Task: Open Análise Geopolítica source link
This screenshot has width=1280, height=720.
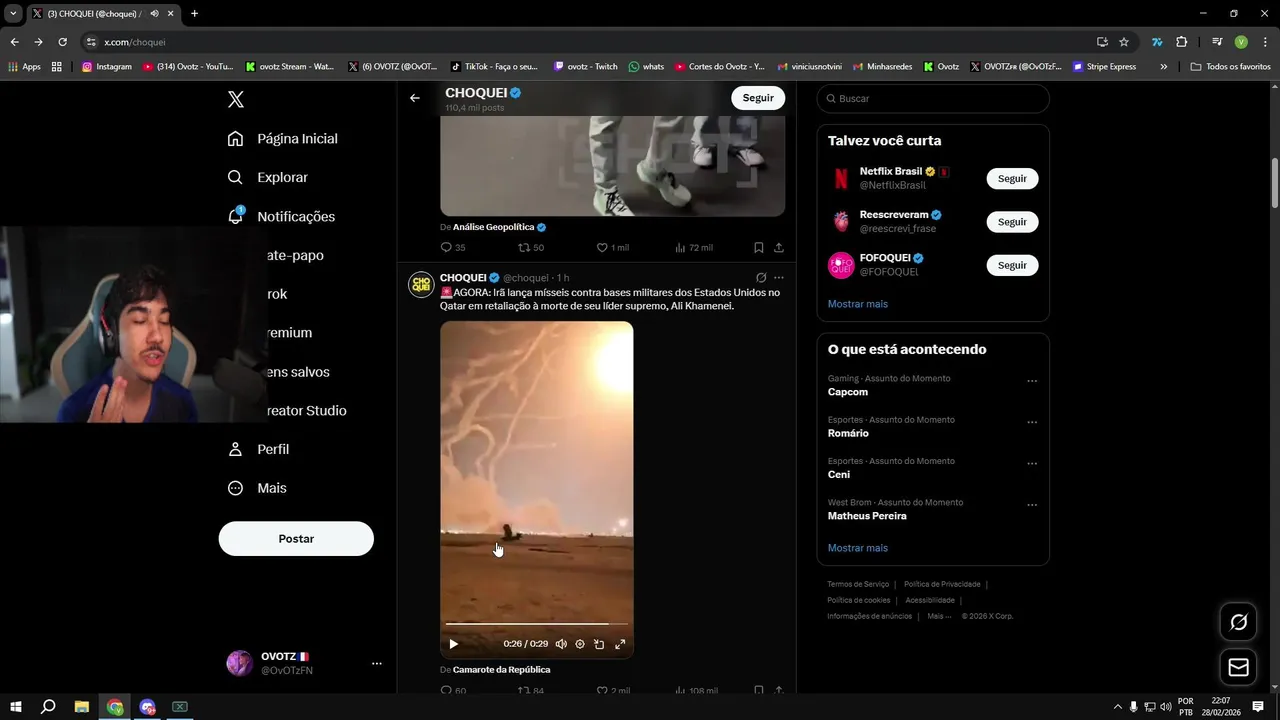Action: (499, 227)
